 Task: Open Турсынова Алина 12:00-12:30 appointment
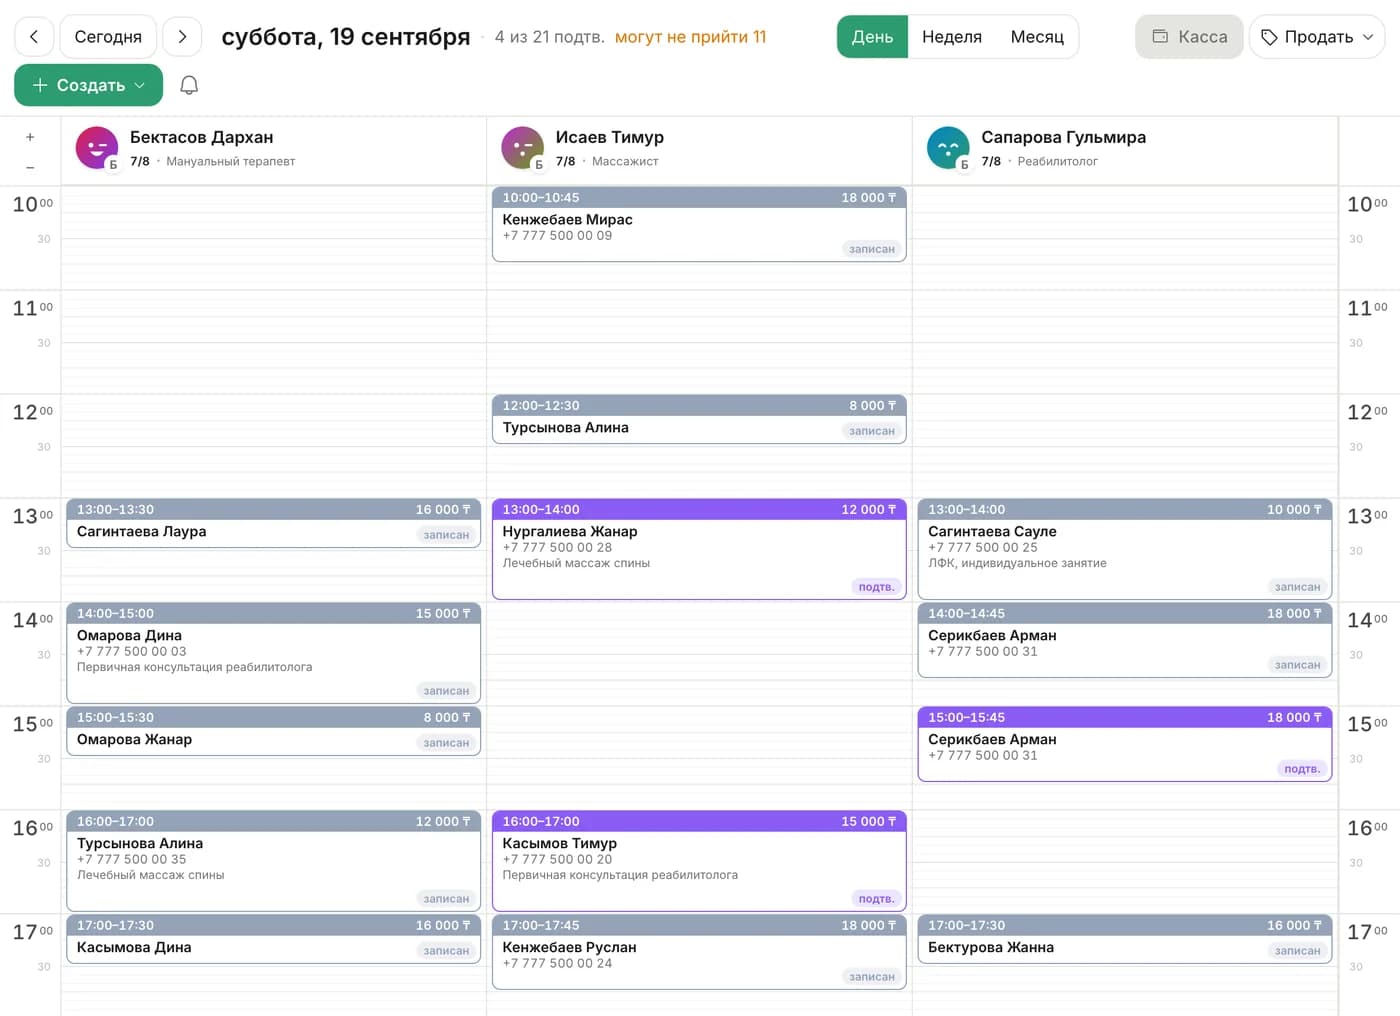699,419
